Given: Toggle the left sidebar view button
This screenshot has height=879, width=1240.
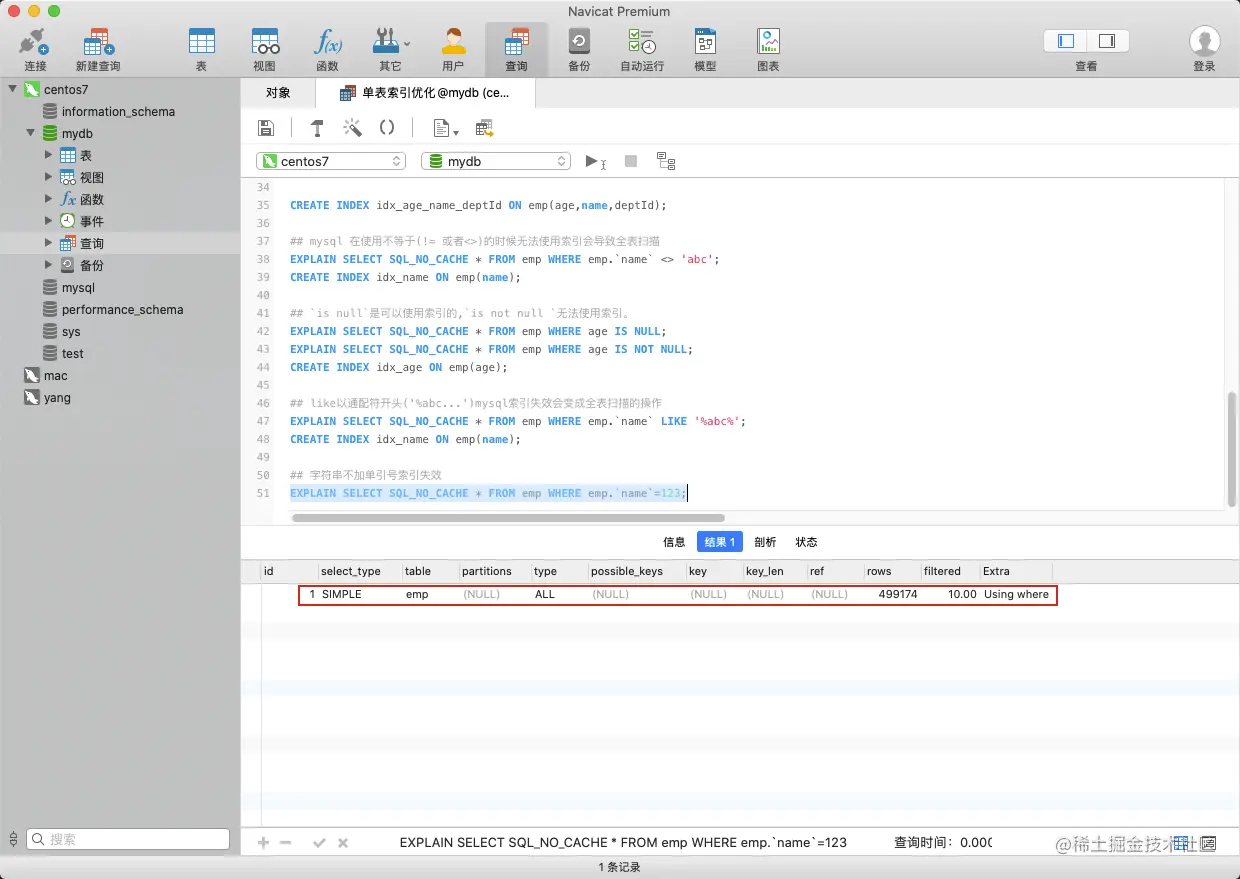Looking at the screenshot, I should [1066, 41].
